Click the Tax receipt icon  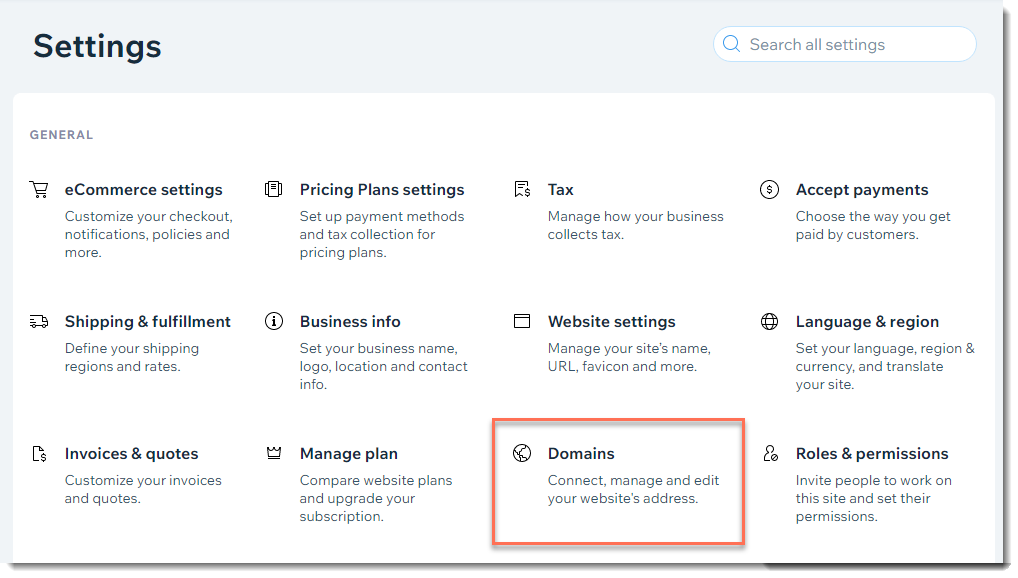522,189
